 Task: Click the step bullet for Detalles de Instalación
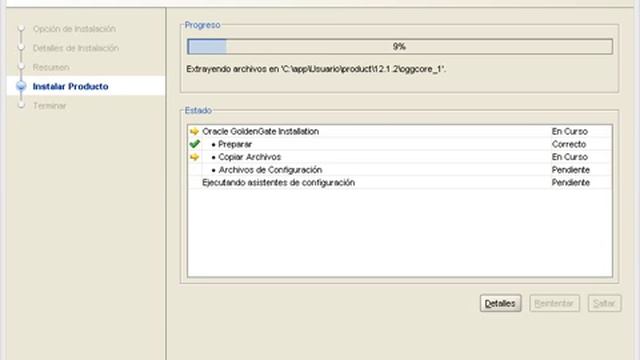(21, 48)
